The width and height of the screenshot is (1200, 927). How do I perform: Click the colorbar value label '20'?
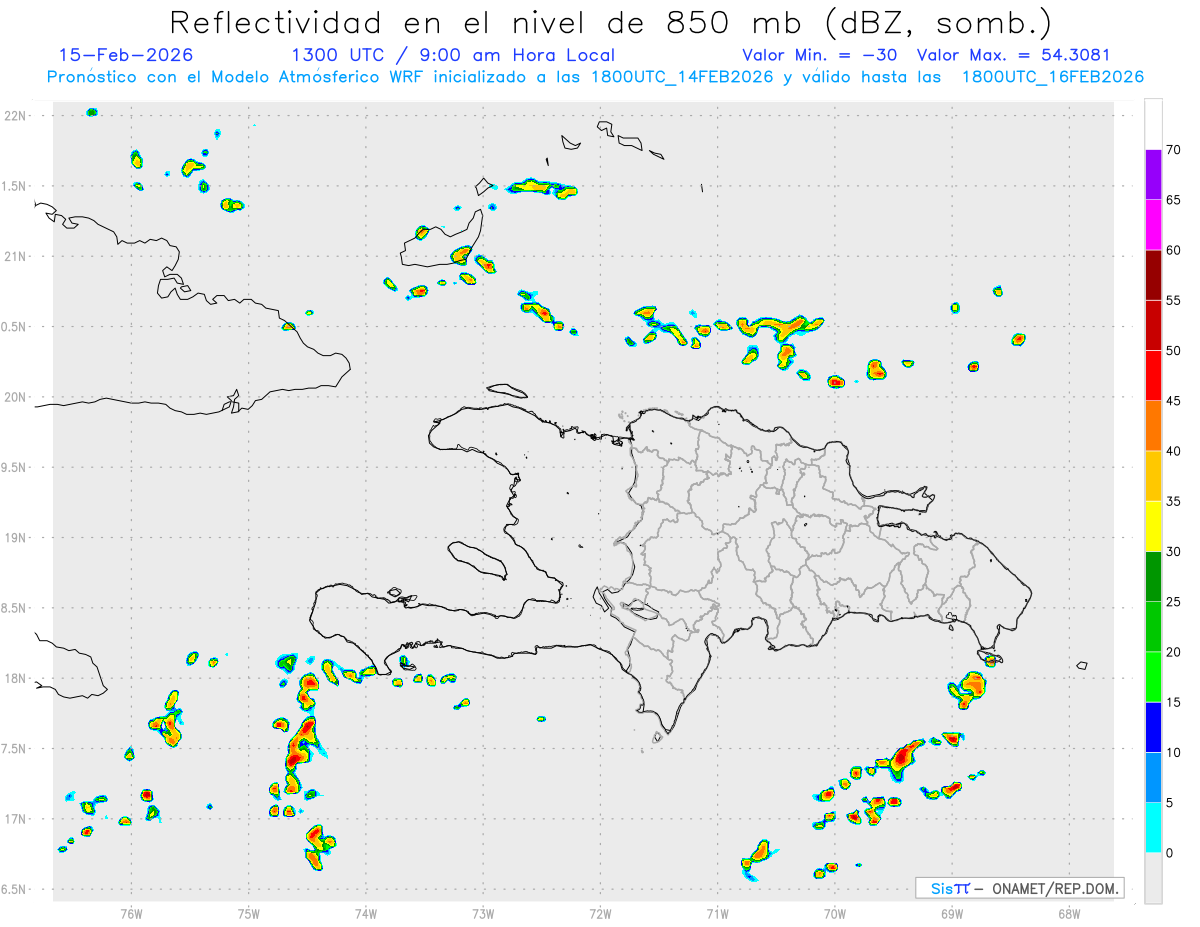[1174, 652]
